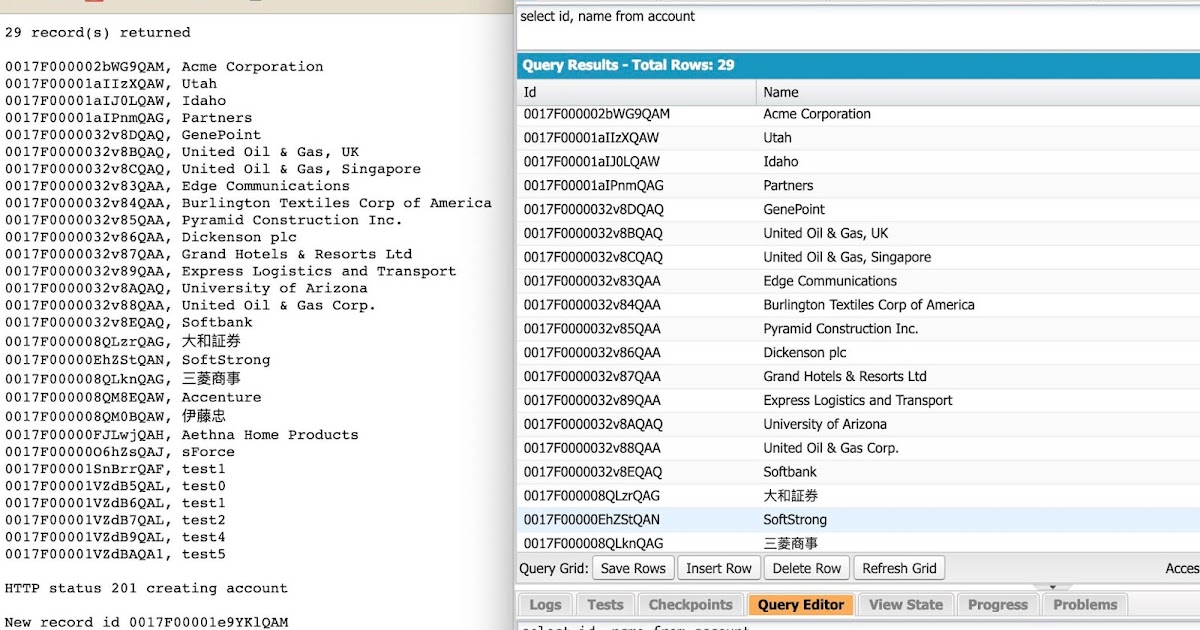Click the query text field with select statement
This screenshot has height=630, width=1200.
click(x=858, y=27)
